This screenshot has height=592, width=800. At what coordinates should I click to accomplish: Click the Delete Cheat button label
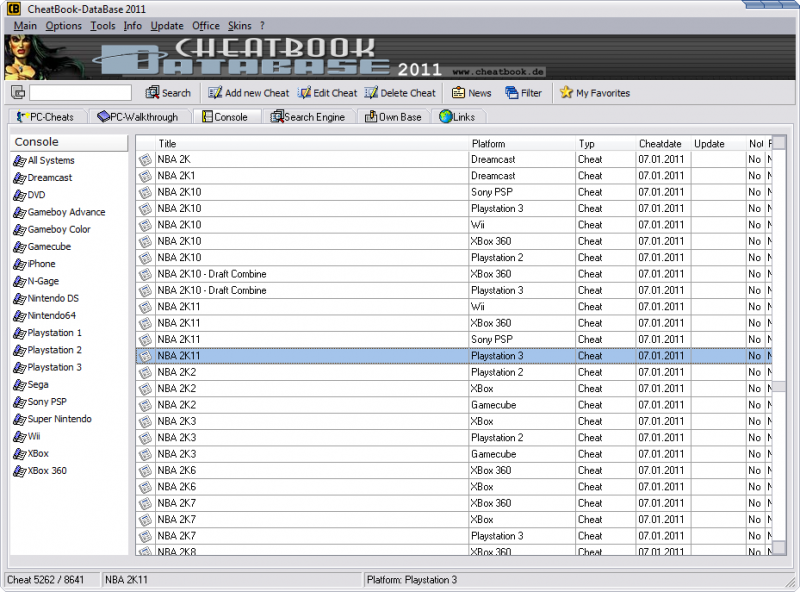[408, 93]
